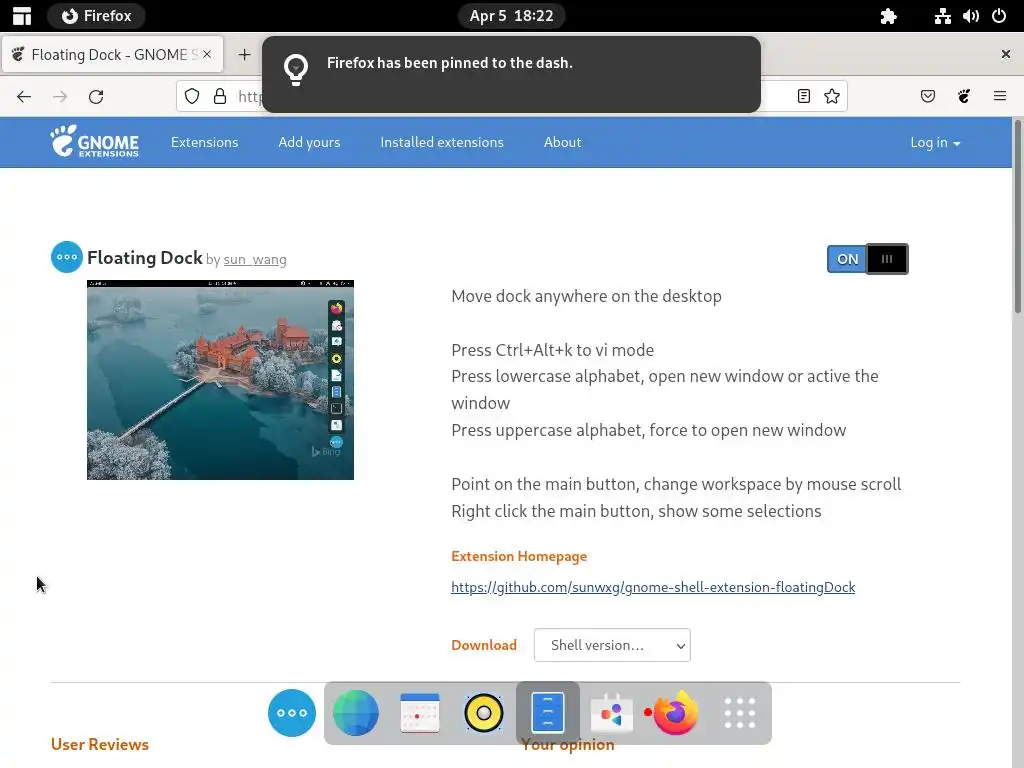
Task: Click the Firefox pinned to dash notification
Action: coord(511,74)
